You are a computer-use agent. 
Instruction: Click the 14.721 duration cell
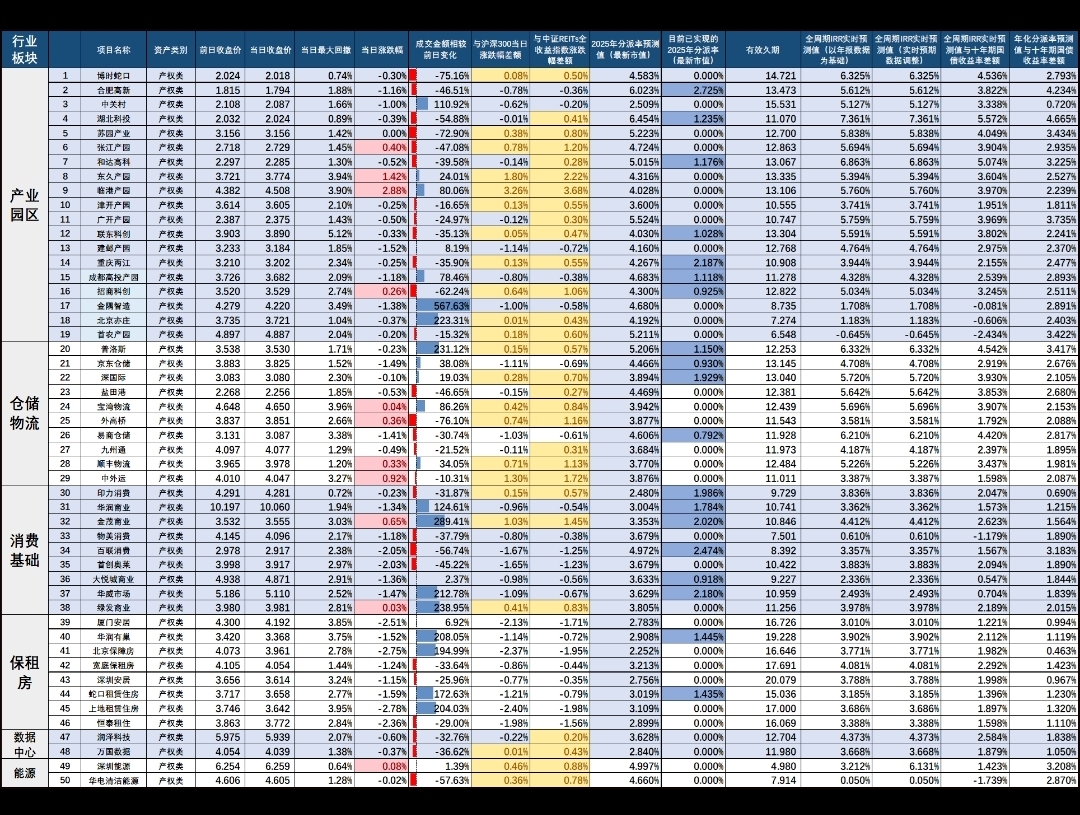point(762,76)
